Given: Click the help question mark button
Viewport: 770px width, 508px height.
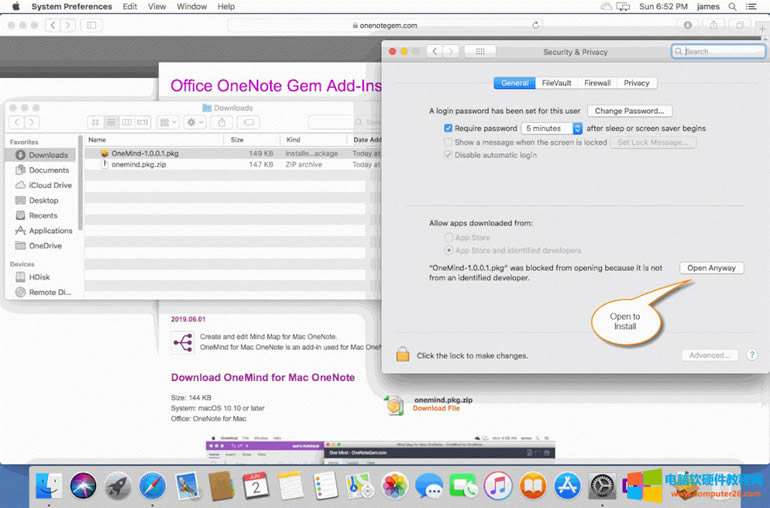Looking at the screenshot, I should point(751,355).
